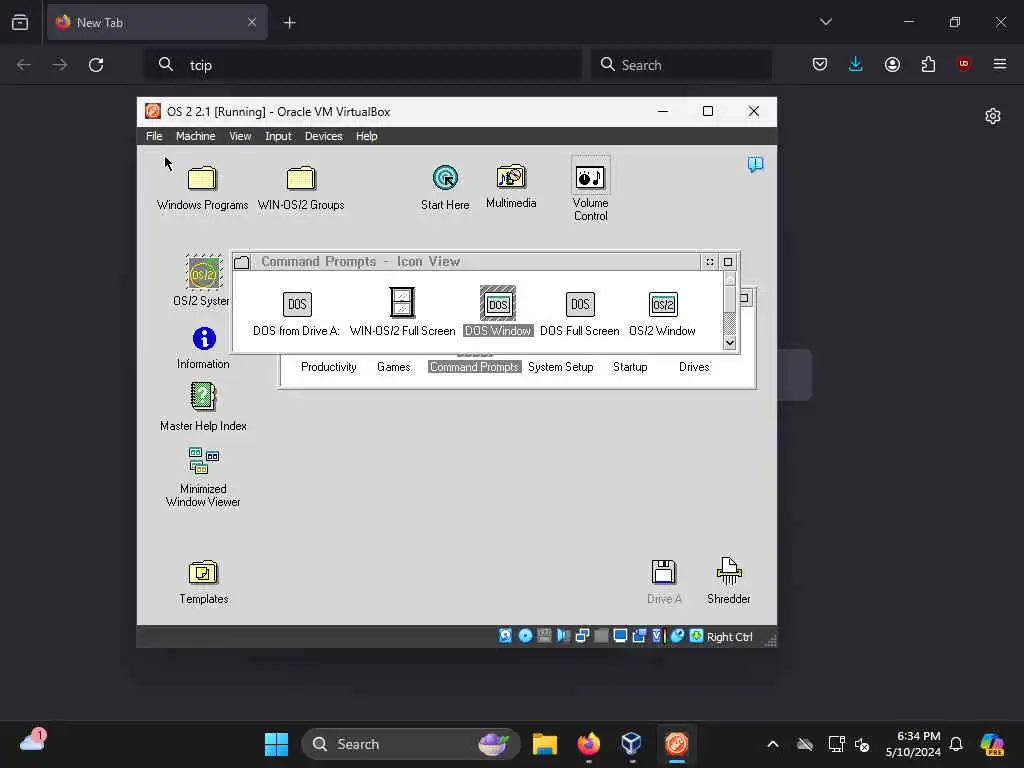
Task: Click the hard disk activity status icon
Action: 505,636
